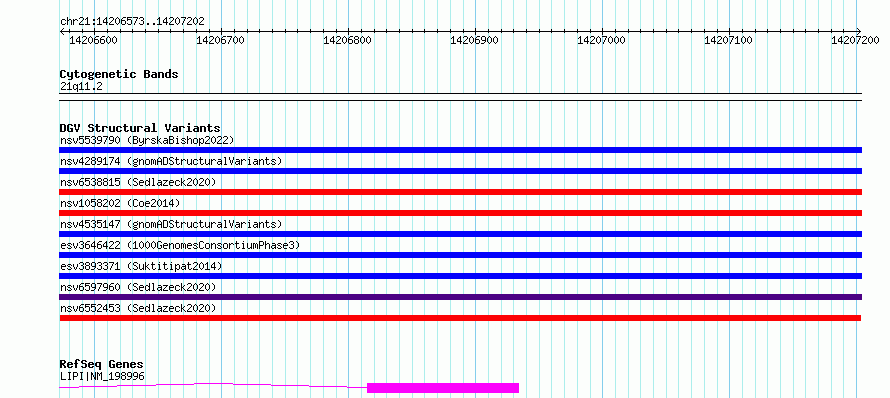Click blue bar under nsv4289174
The width and height of the screenshot is (890, 398).
(x=461, y=171)
